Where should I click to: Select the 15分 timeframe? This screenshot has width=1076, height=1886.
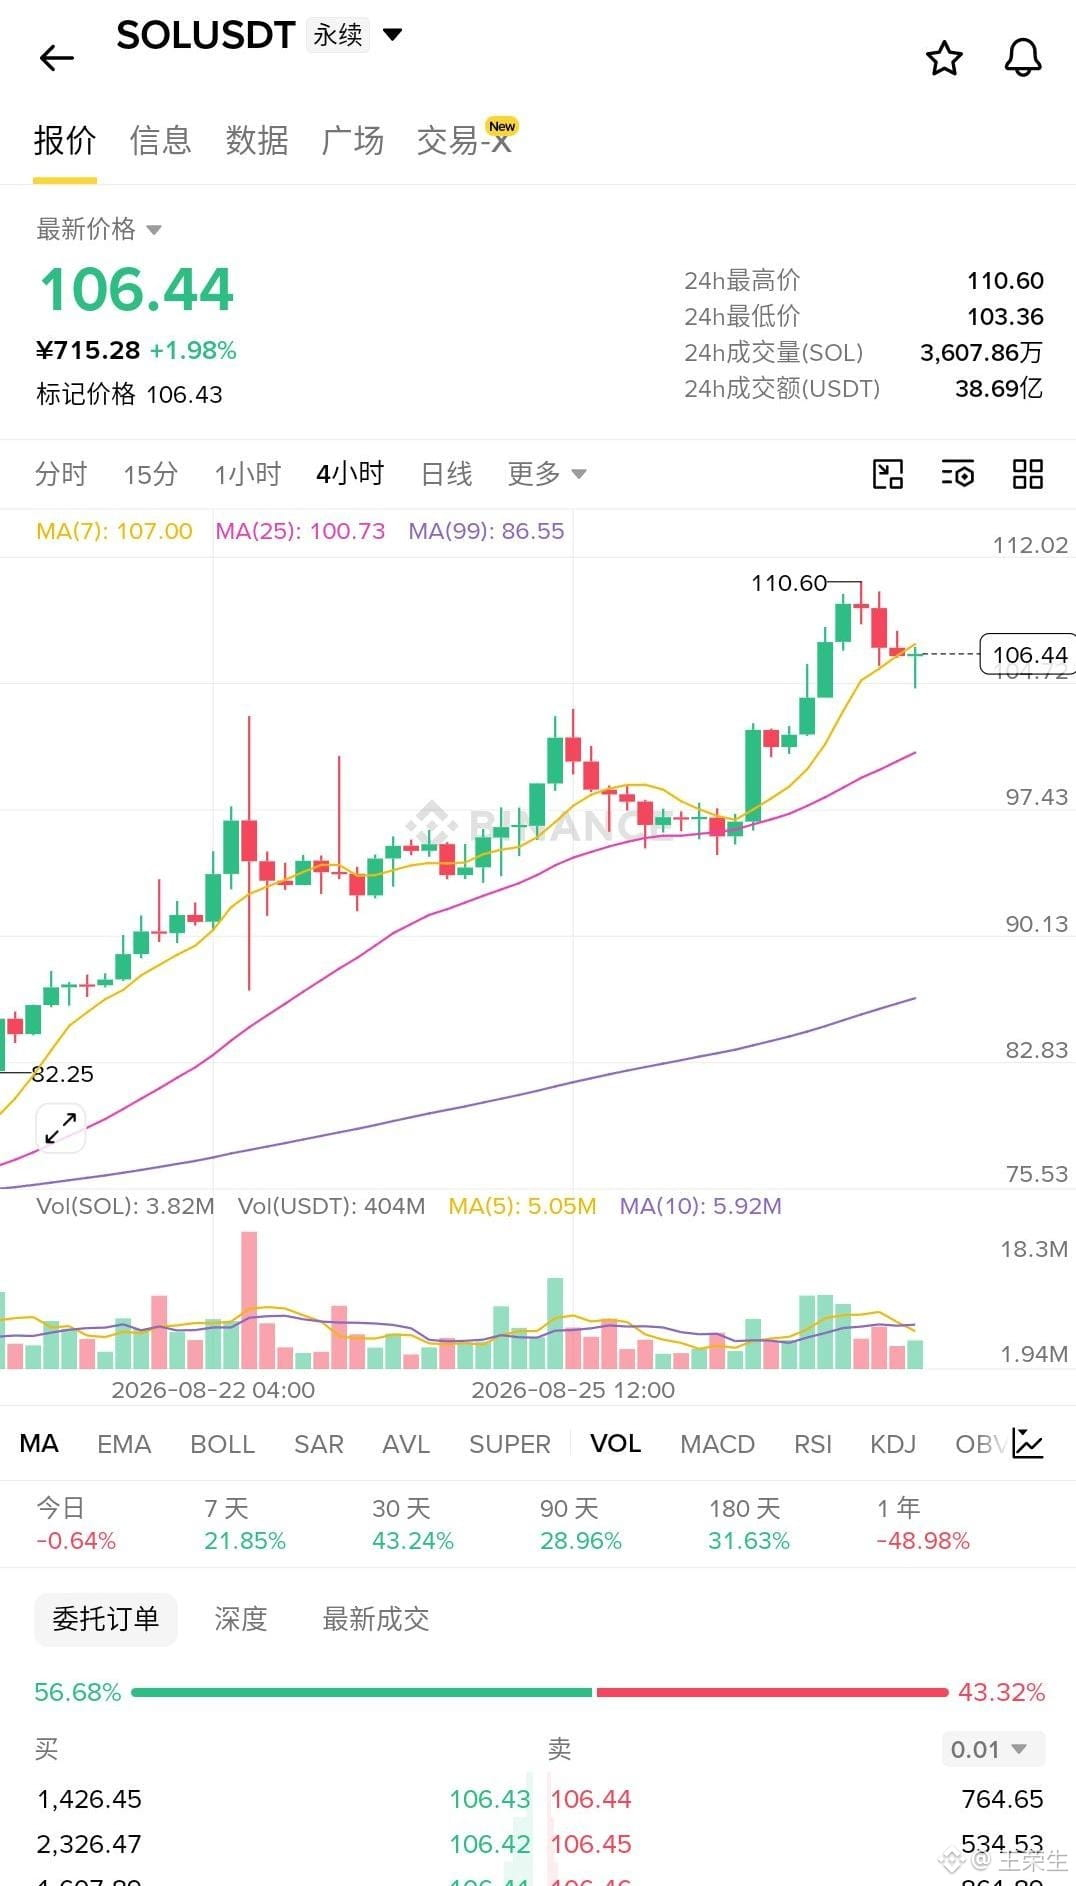(x=151, y=473)
